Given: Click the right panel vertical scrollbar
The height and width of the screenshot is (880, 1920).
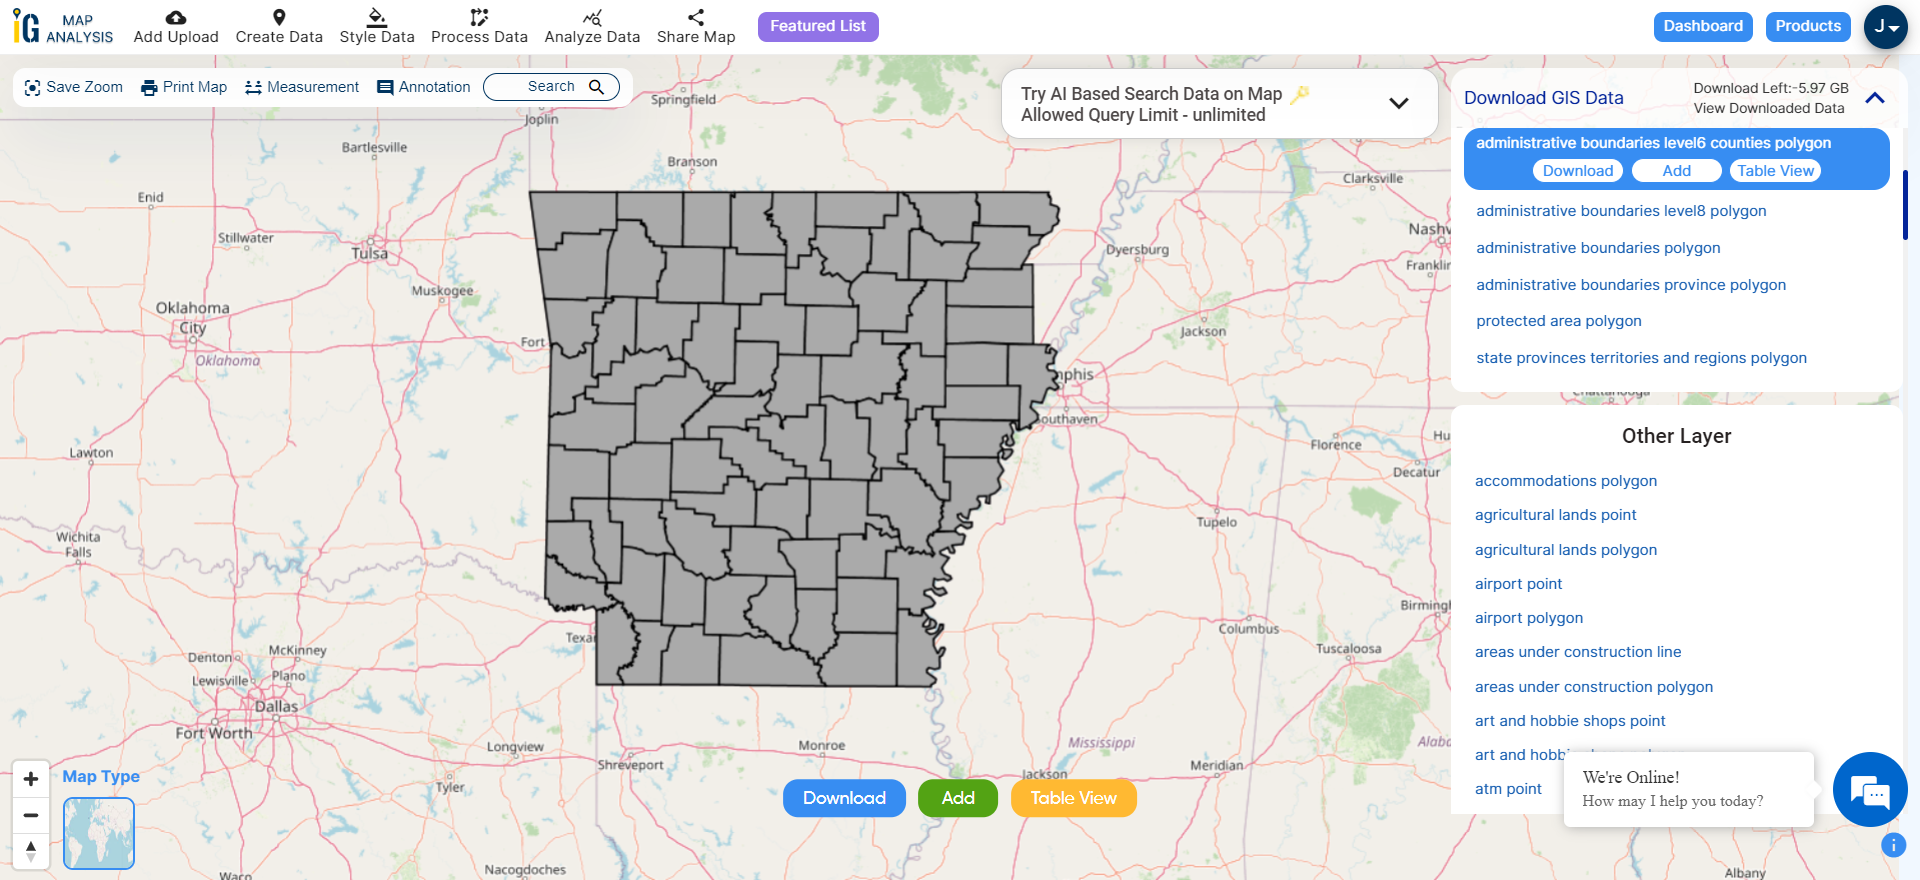Looking at the screenshot, I should click(x=1905, y=205).
